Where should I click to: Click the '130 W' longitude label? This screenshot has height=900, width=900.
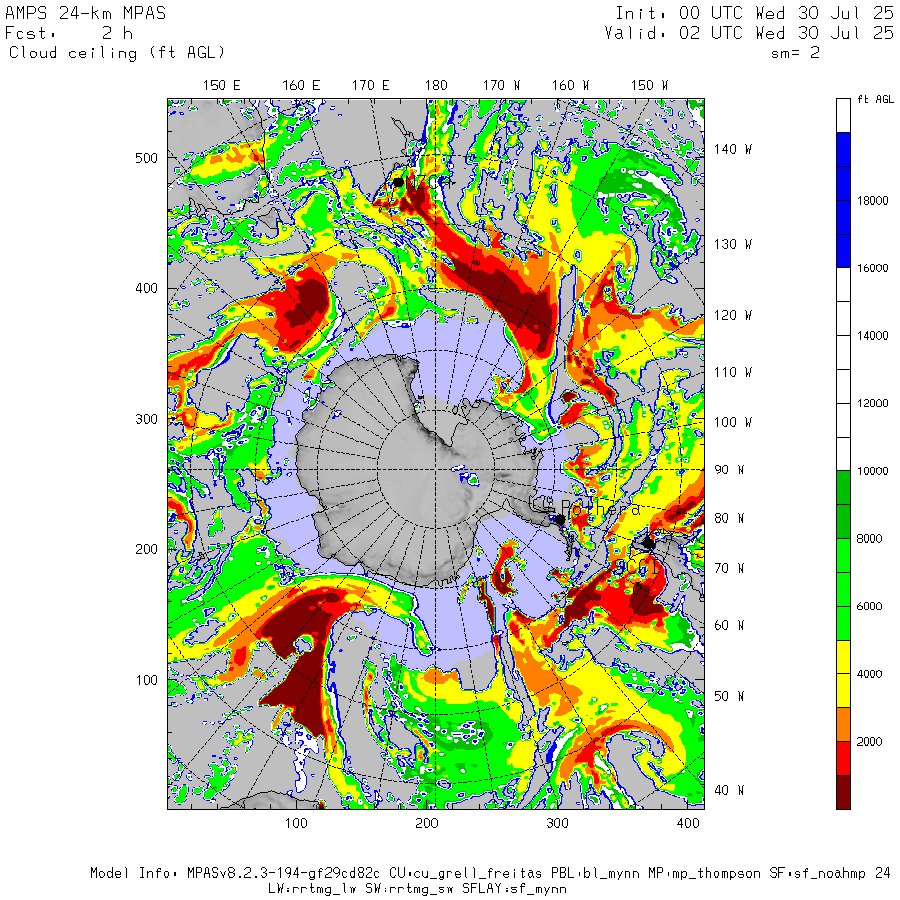pyautogui.click(x=733, y=244)
